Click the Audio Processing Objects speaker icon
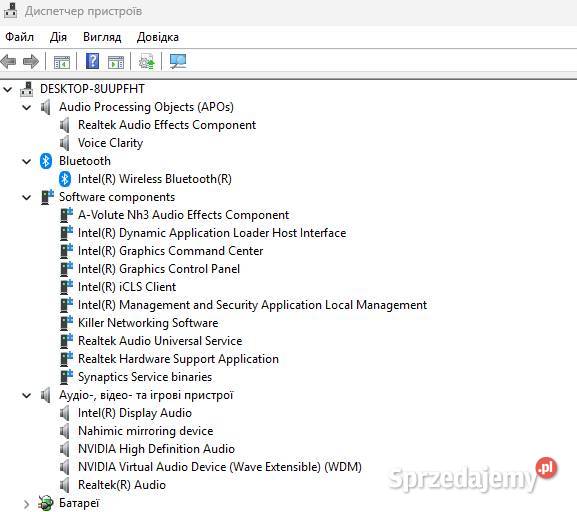 click(46, 107)
